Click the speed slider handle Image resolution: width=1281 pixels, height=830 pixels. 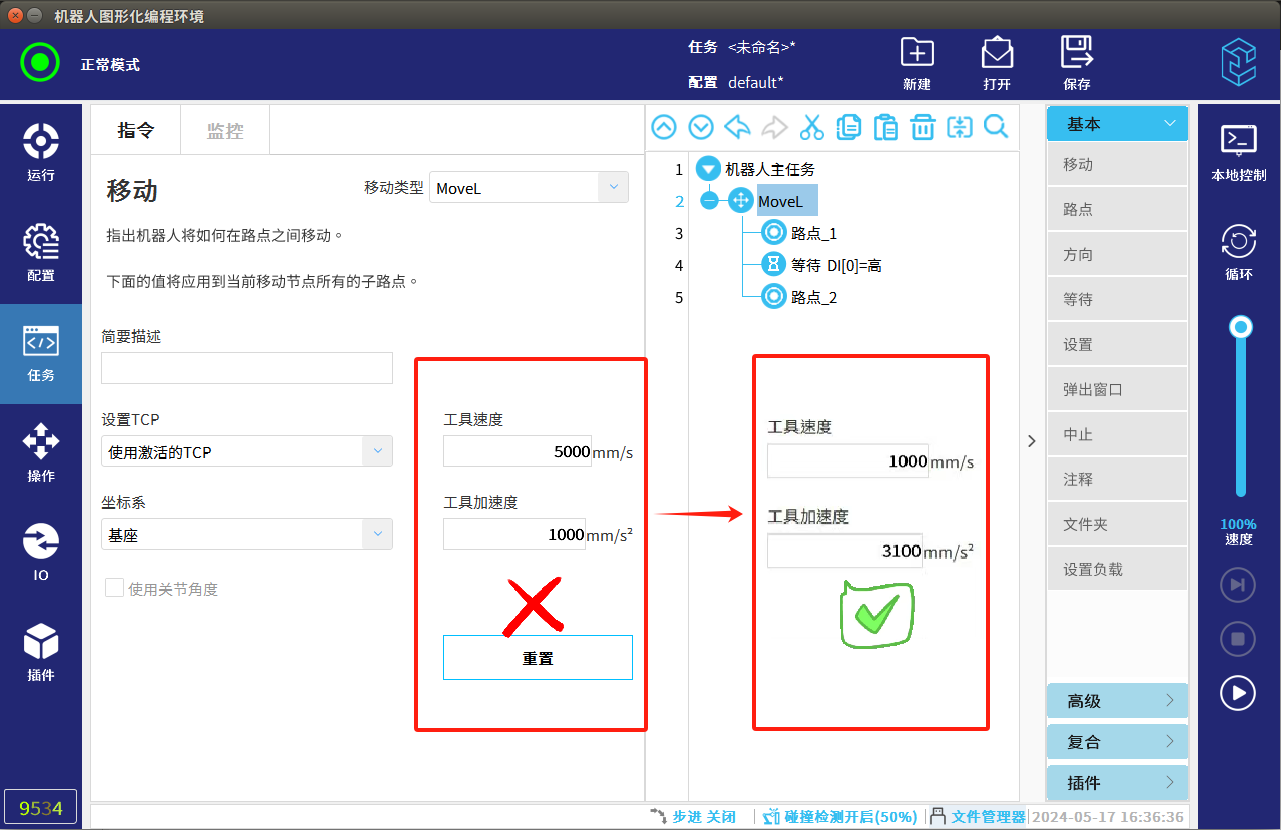click(x=1241, y=327)
